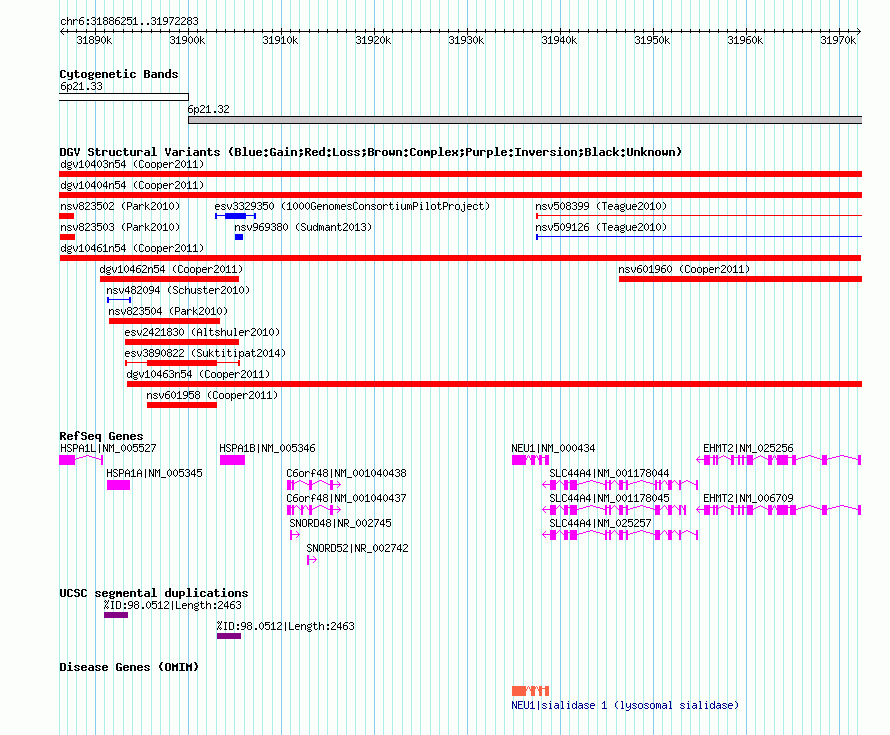Viewport: 890px width, 735px height.
Task: Select the red esv3890822 loss bar
Action: coord(182,363)
